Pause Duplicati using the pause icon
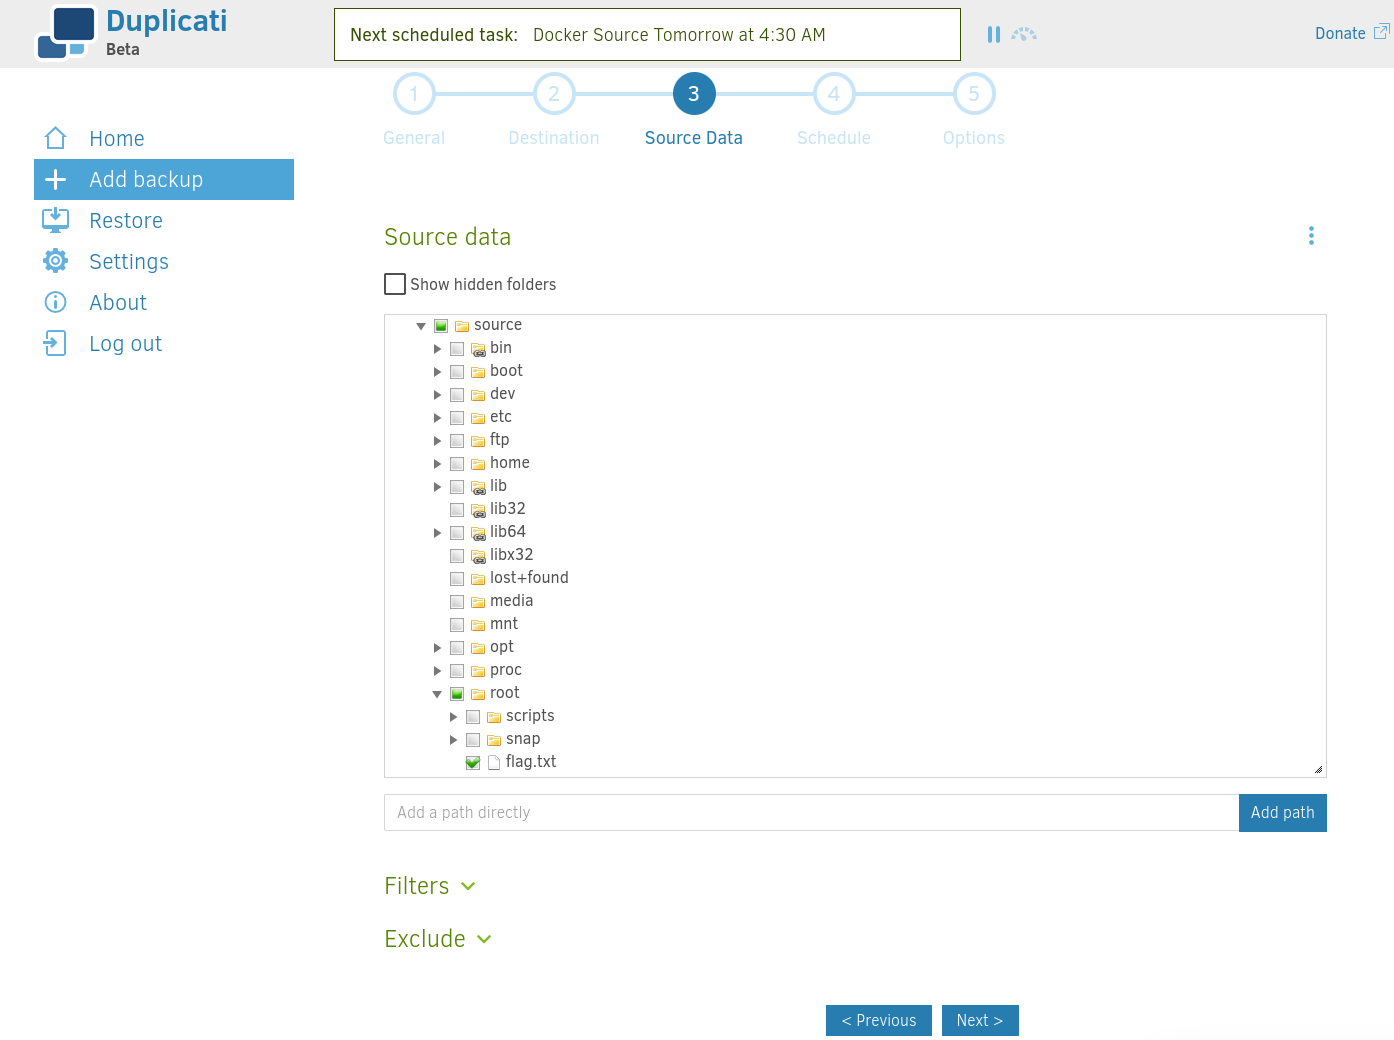 click(x=994, y=34)
